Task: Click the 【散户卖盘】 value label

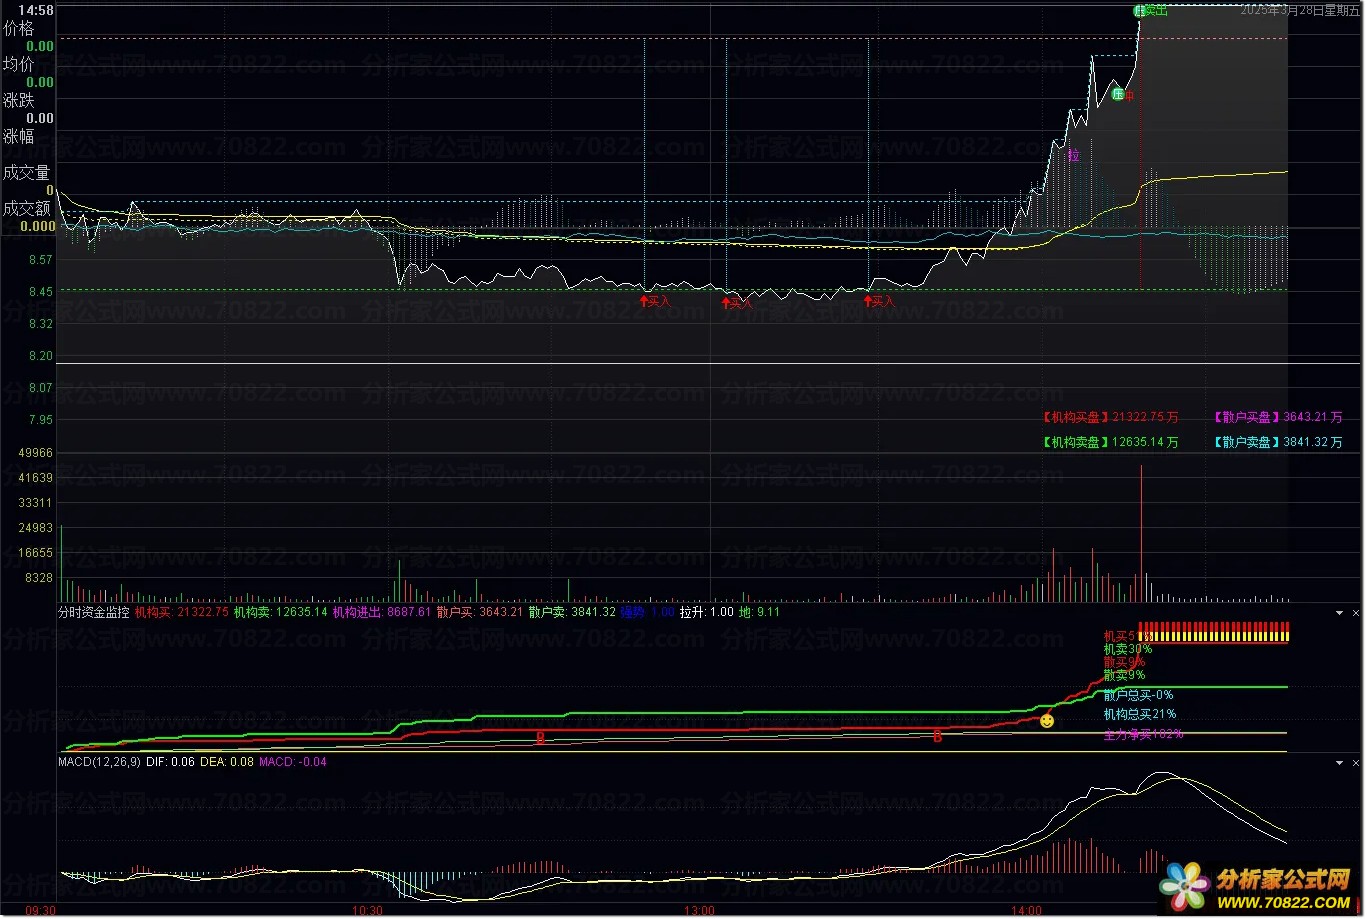Action: [1277, 443]
